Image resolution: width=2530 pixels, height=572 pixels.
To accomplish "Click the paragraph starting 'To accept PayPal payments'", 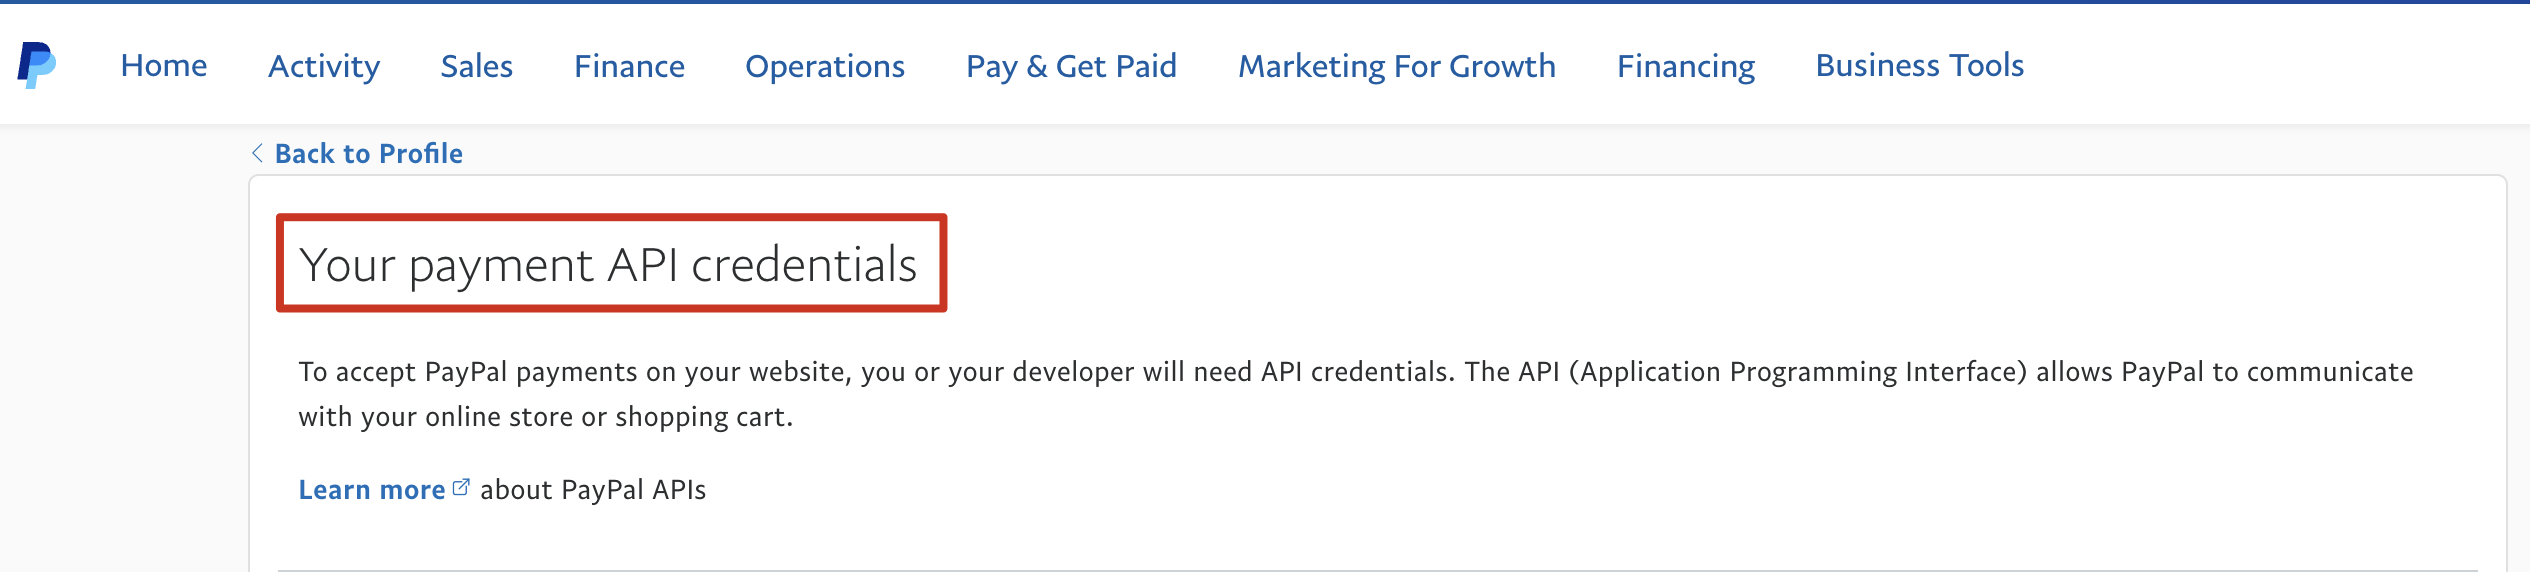I will click(x=1356, y=394).
